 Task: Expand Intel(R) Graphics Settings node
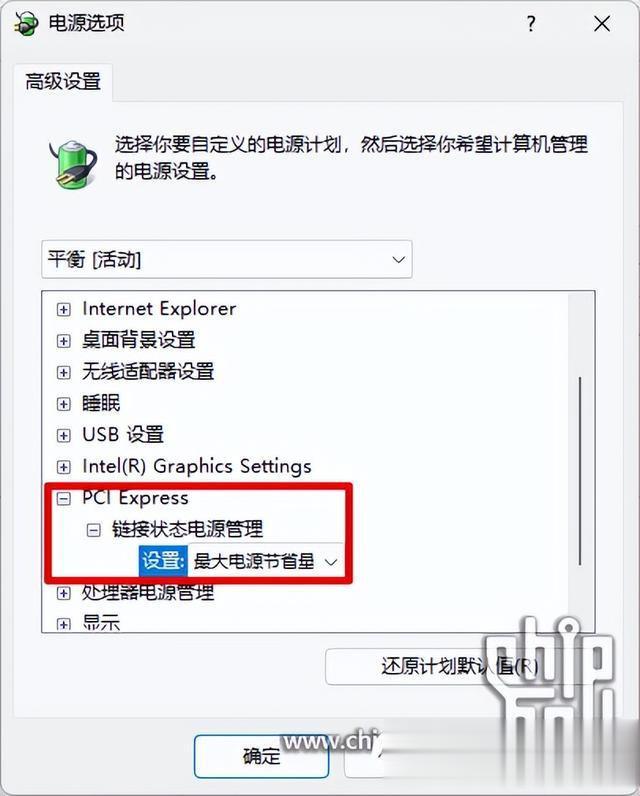tap(63, 467)
